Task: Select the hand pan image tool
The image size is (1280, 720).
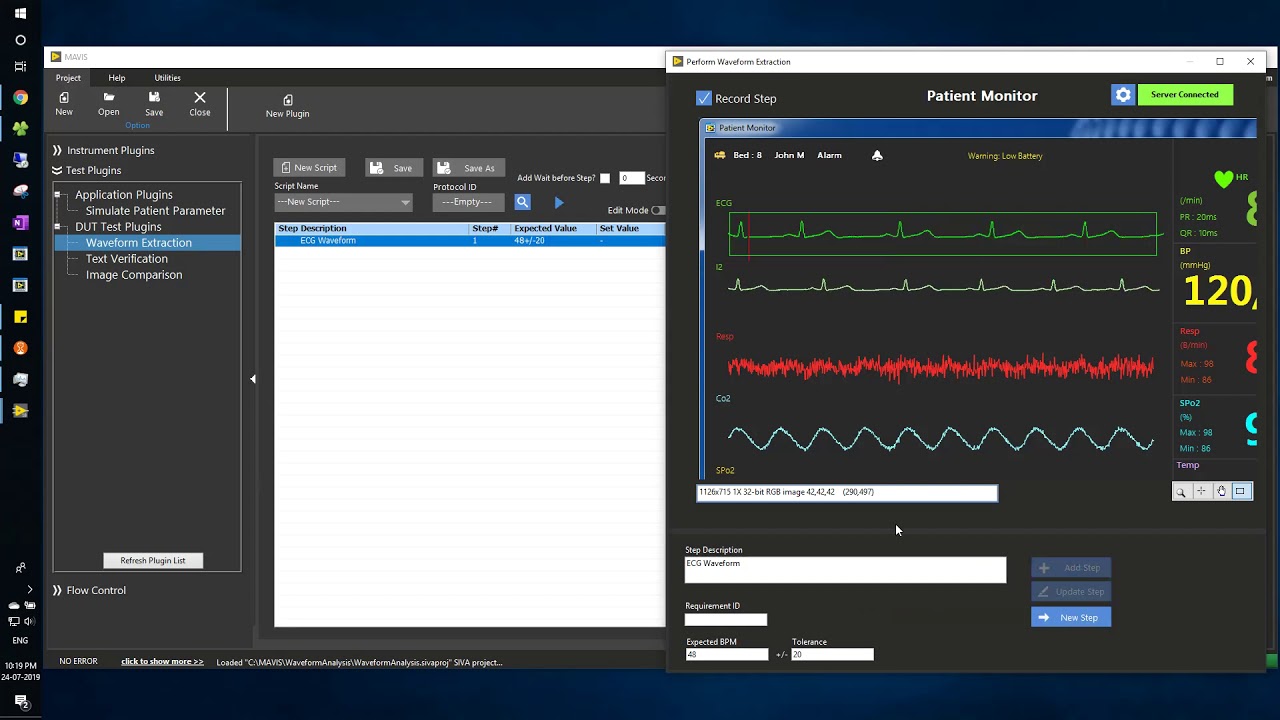Action: coord(1221,491)
